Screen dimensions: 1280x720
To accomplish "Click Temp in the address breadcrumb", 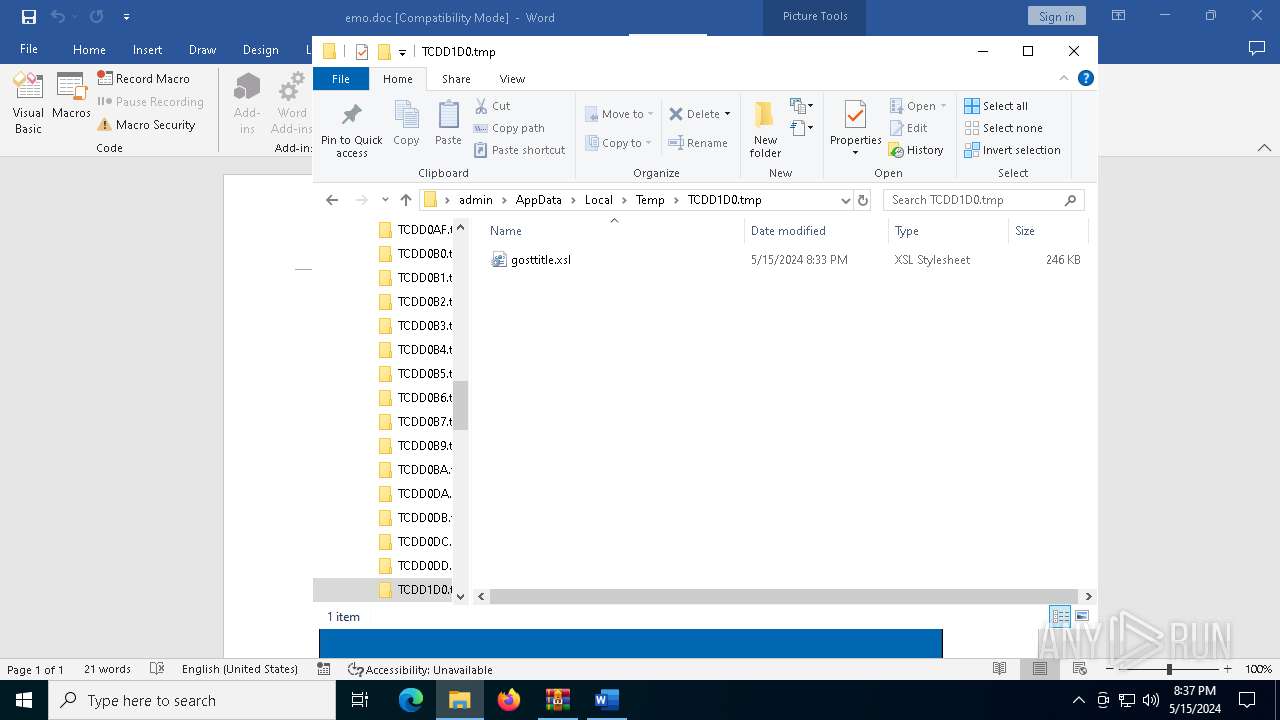I will (650, 200).
